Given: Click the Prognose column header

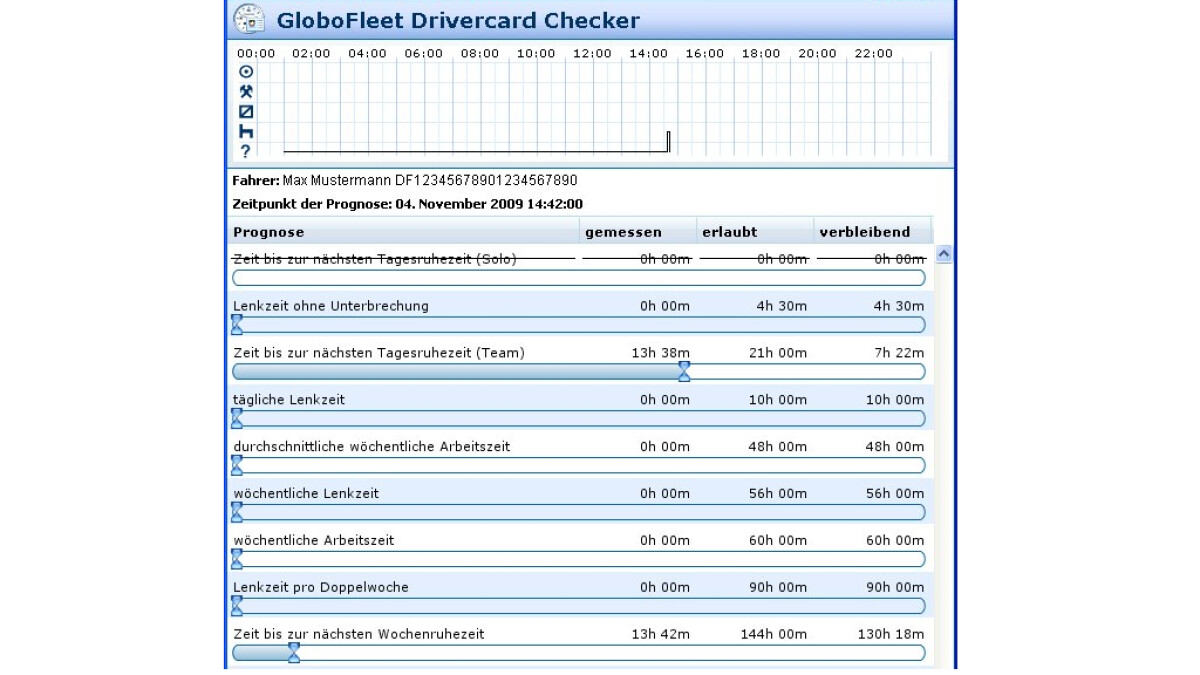Looking at the screenshot, I should (x=404, y=232).
